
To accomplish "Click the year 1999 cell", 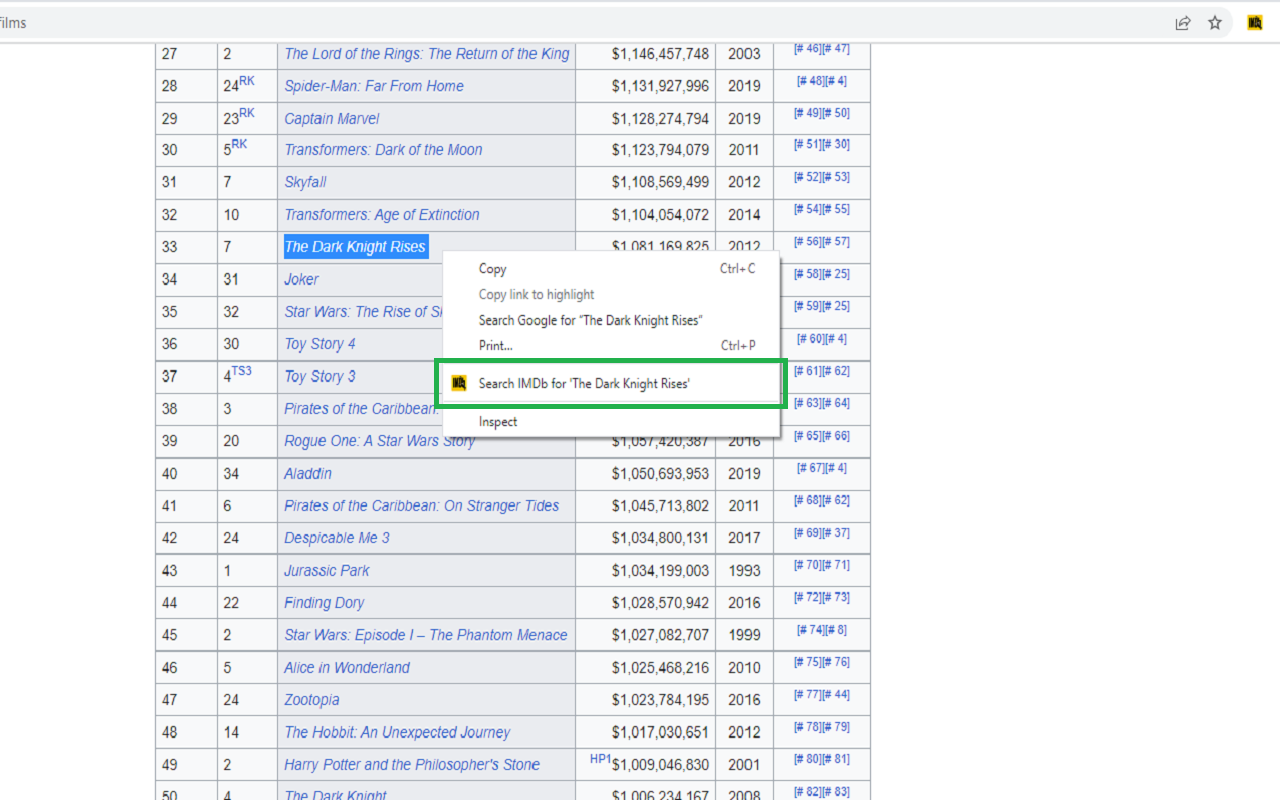I will (744, 635).
